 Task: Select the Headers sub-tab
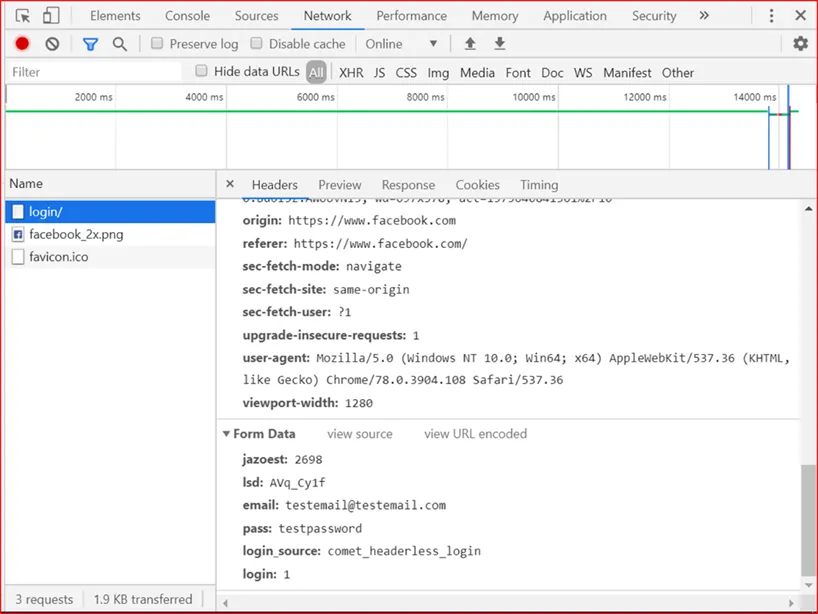pyautogui.click(x=274, y=185)
